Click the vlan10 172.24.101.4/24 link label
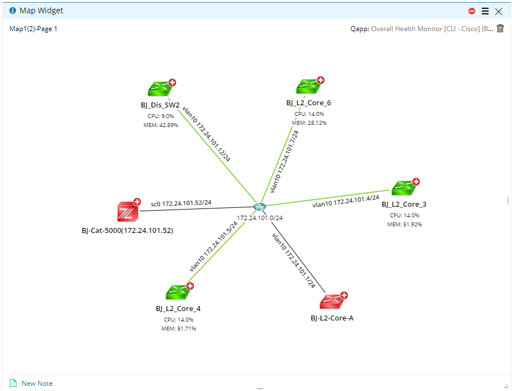The width and height of the screenshot is (512, 391). (346, 201)
